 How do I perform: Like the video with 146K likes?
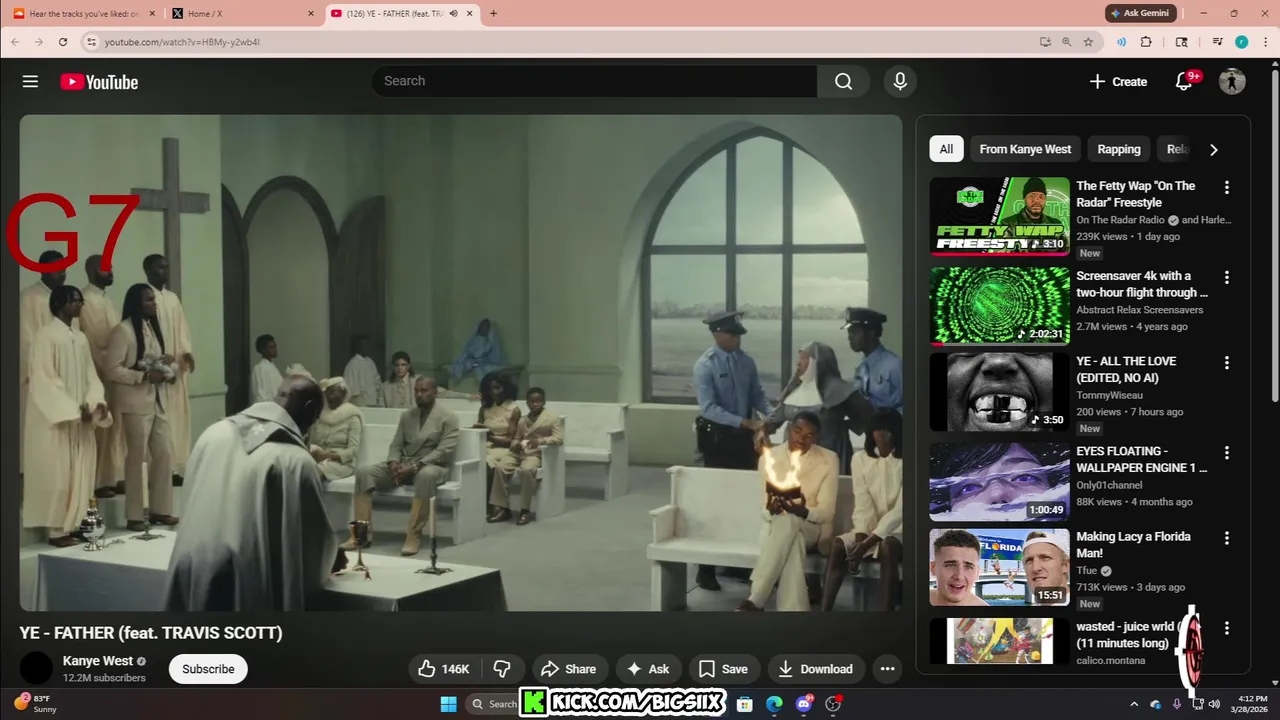(x=443, y=669)
